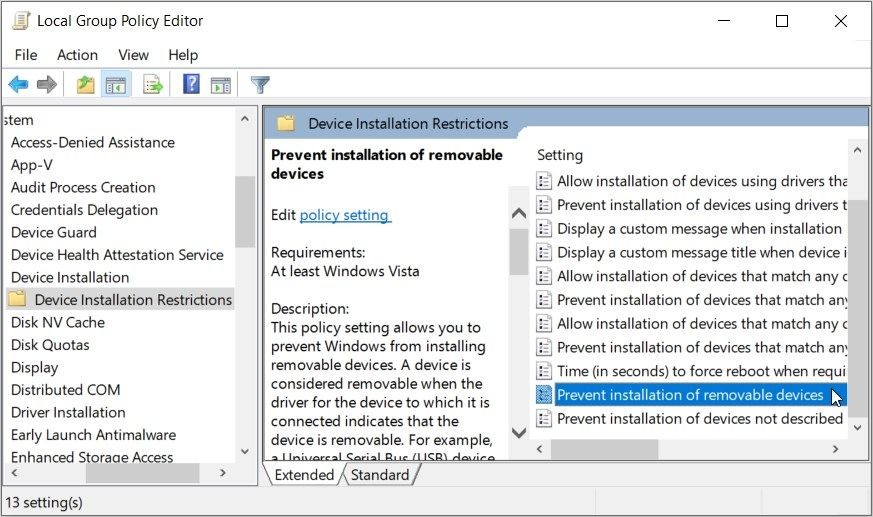Image resolution: width=873 pixels, height=517 pixels.
Task: Click the gray Forward arrow toolbar icon
Action: (47, 85)
